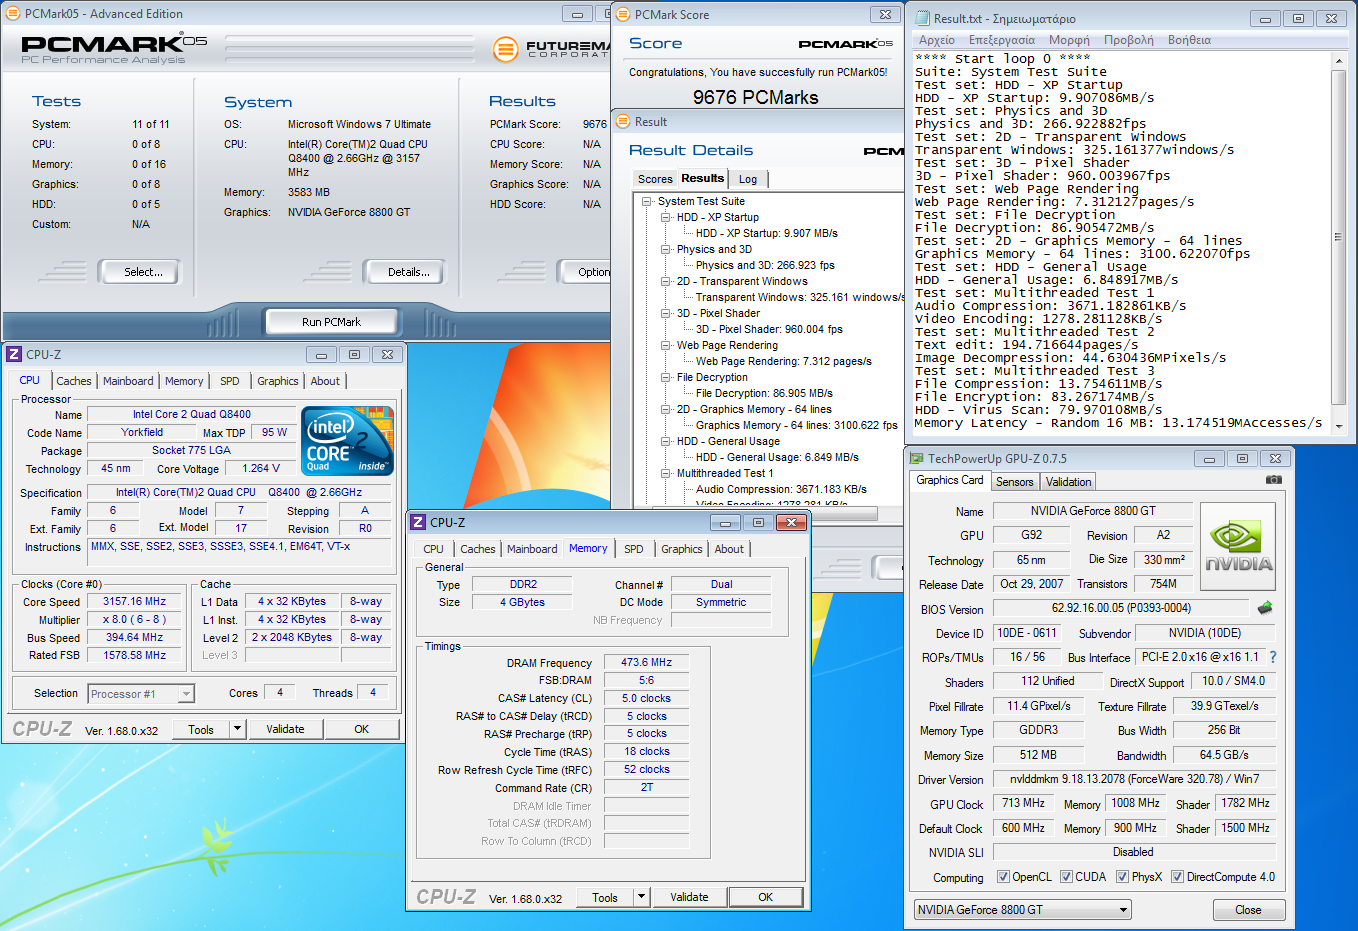
Task: Switch to the Sensors tab in GPU-Z
Action: tap(1014, 482)
